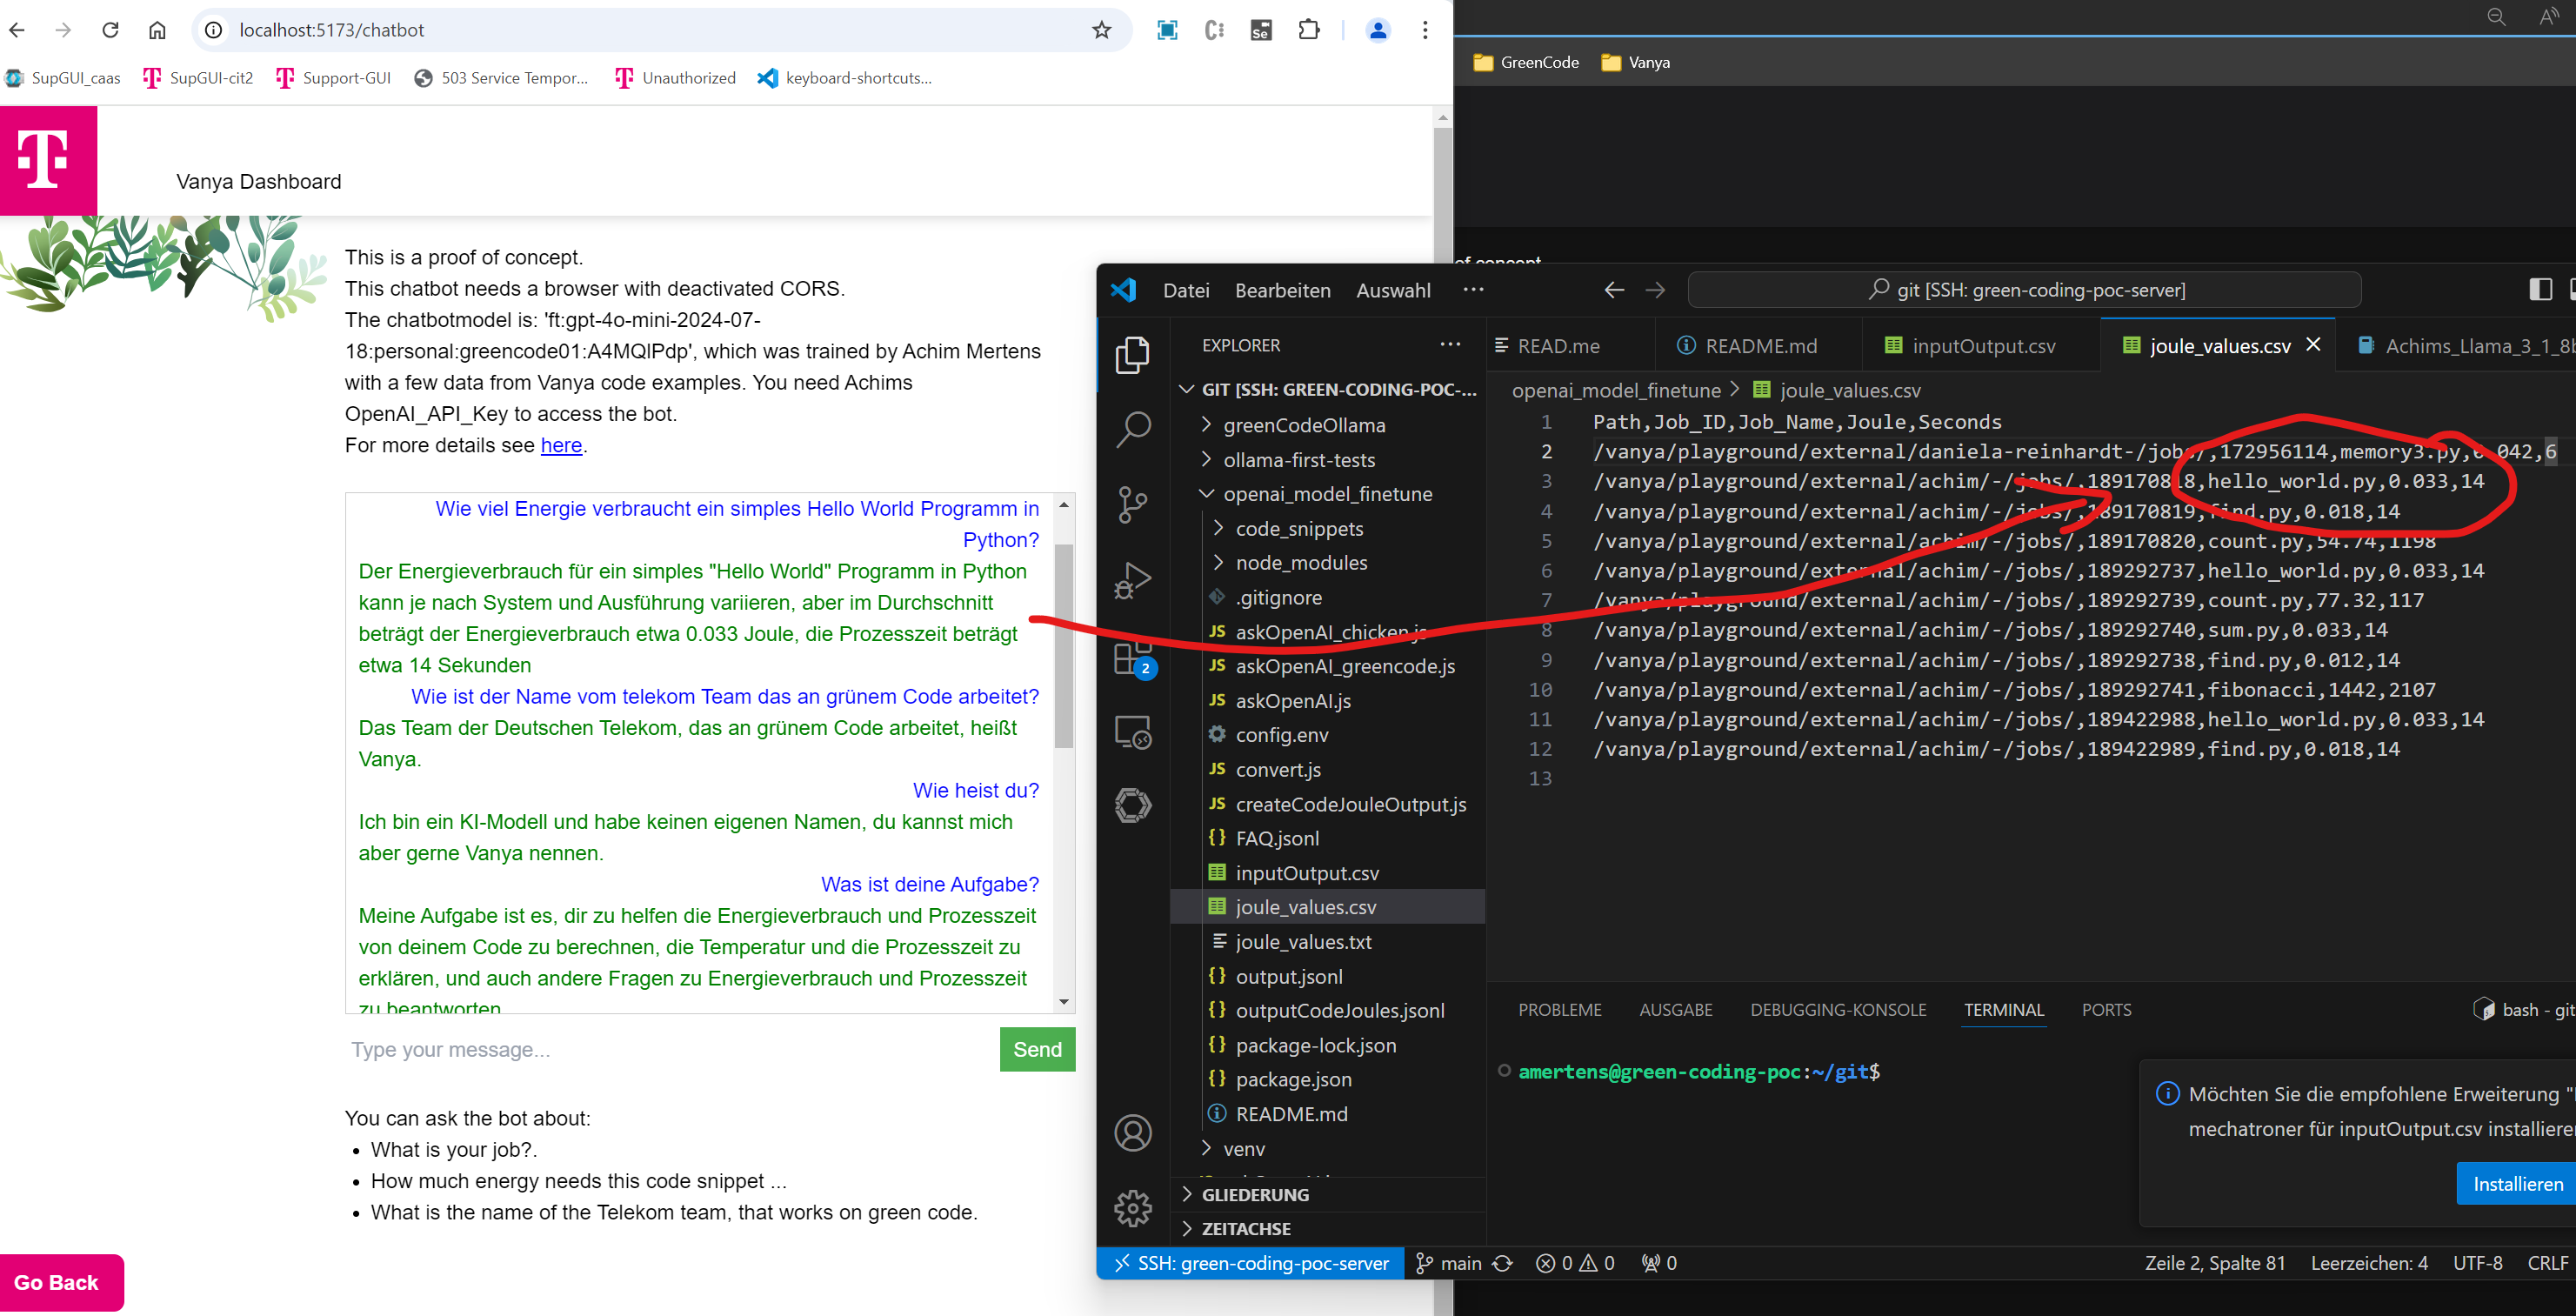Open Explorer views and more actions
Screen dimensions: 2576x1316
(1449, 345)
